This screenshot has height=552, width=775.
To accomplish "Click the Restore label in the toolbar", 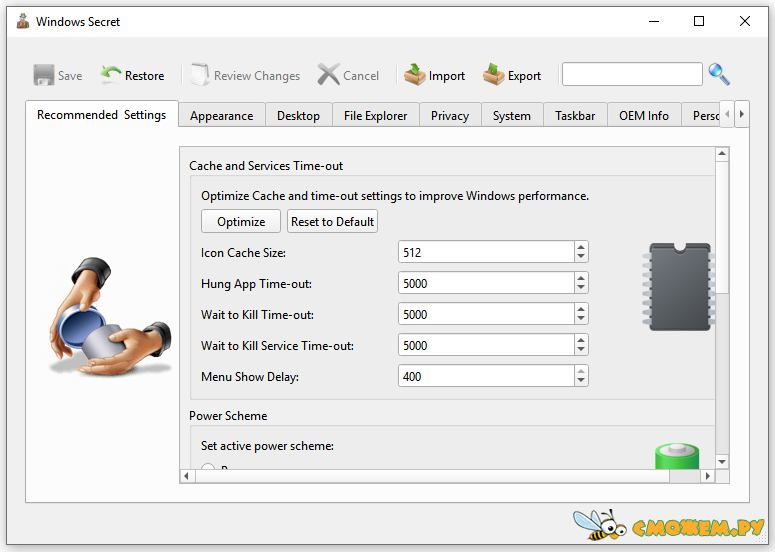I will click(144, 76).
